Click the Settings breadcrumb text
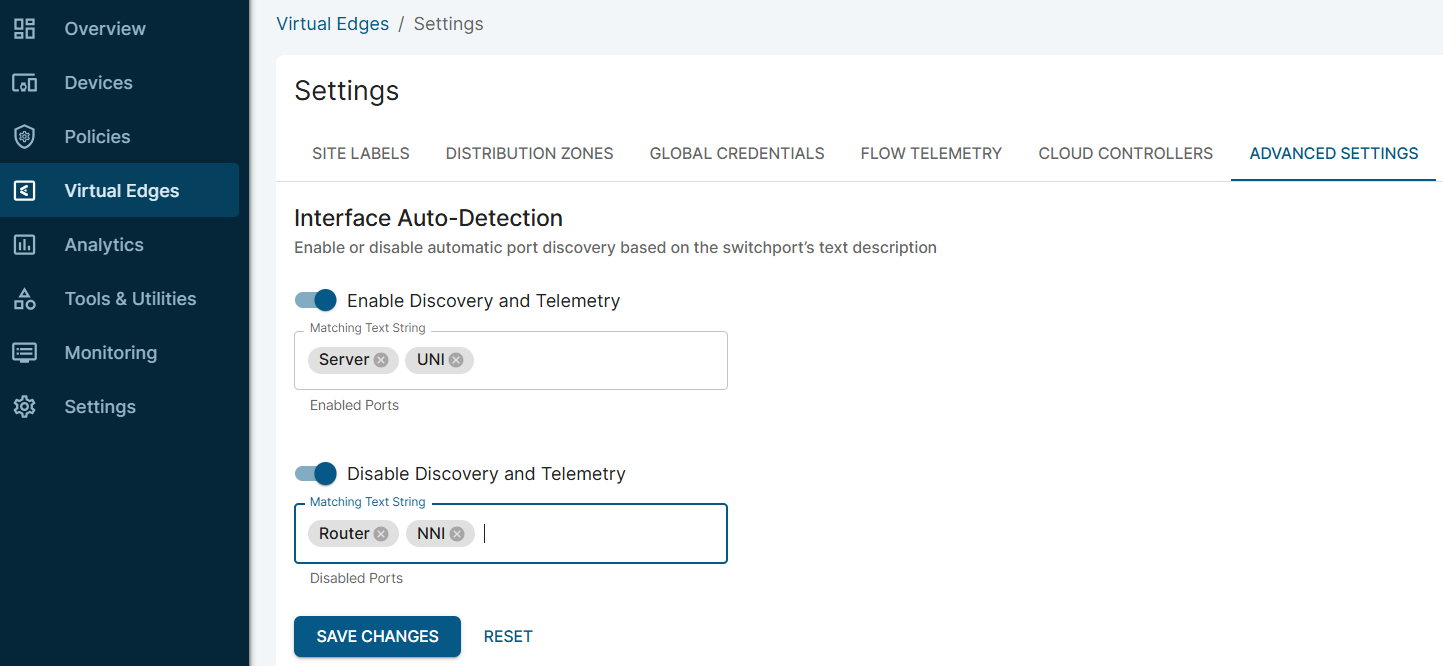The image size is (1443, 666). click(448, 24)
